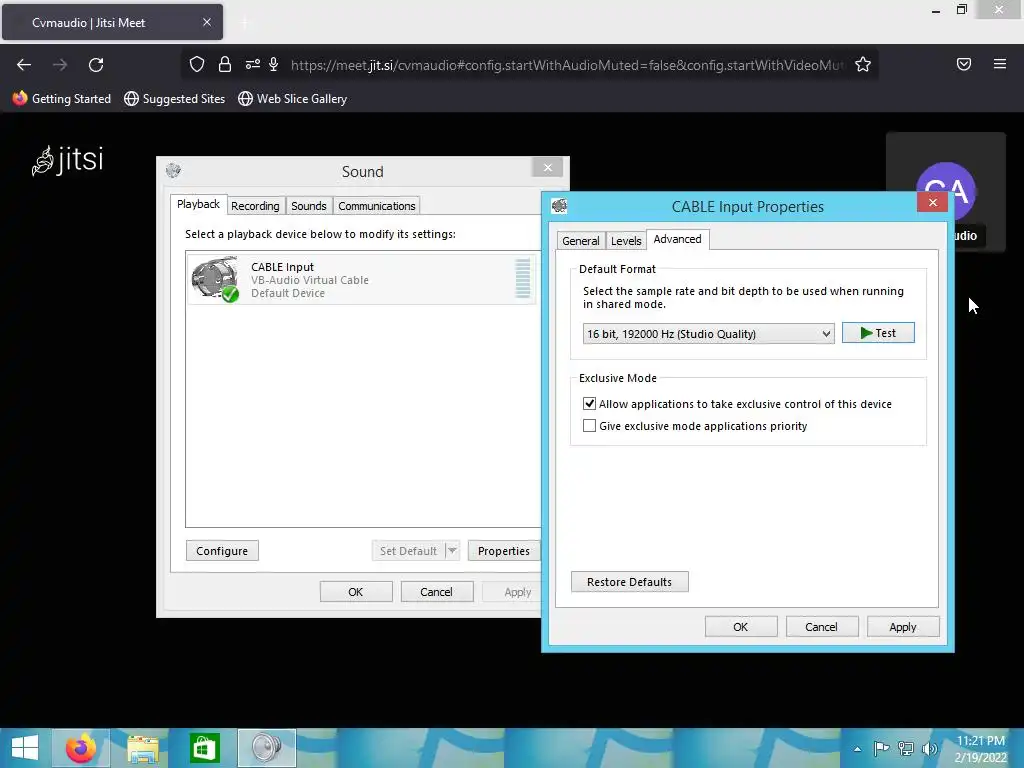Go back using browser back arrow

(24, 65)
